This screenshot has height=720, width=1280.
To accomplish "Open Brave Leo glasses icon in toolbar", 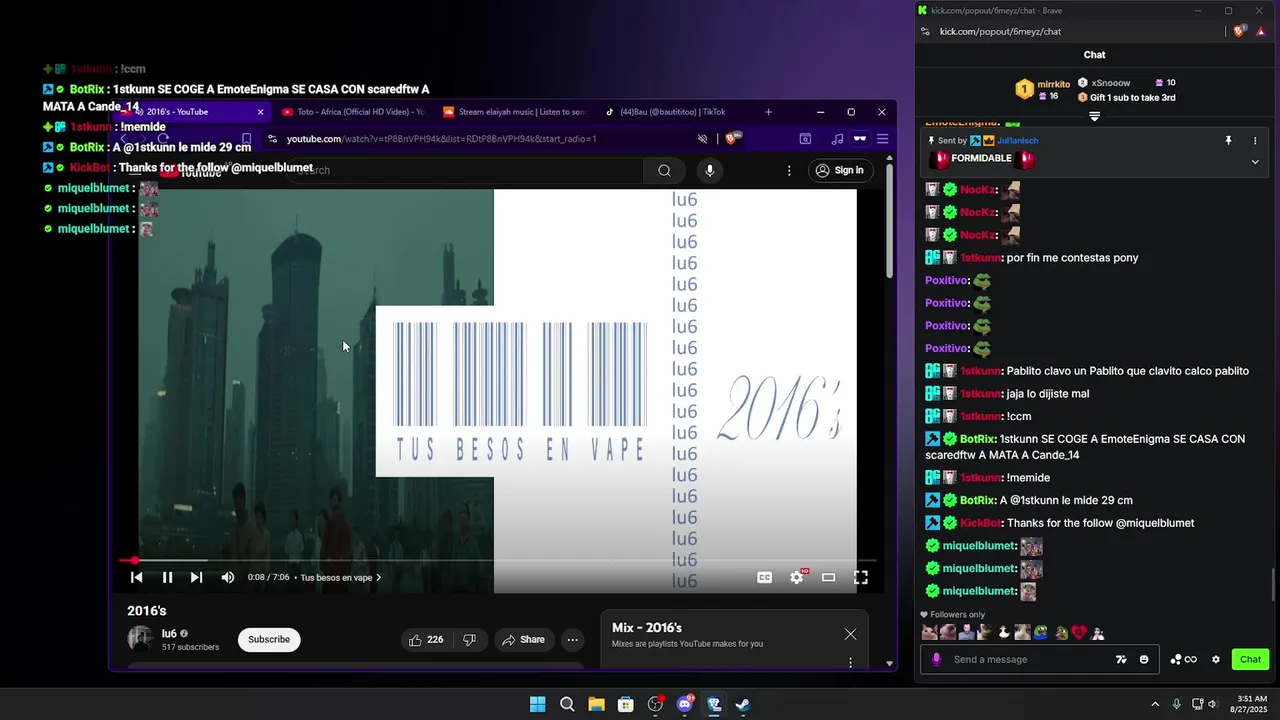I will [859, 139].
